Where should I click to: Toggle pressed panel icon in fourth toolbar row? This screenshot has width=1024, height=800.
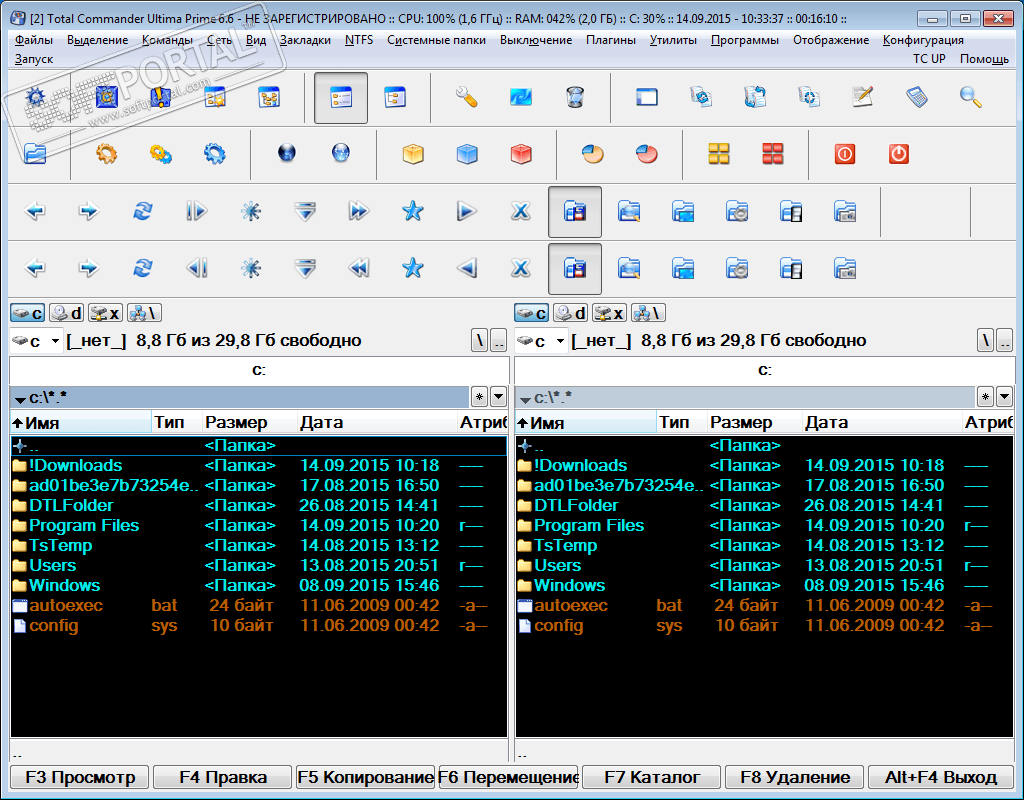[575, 268]
